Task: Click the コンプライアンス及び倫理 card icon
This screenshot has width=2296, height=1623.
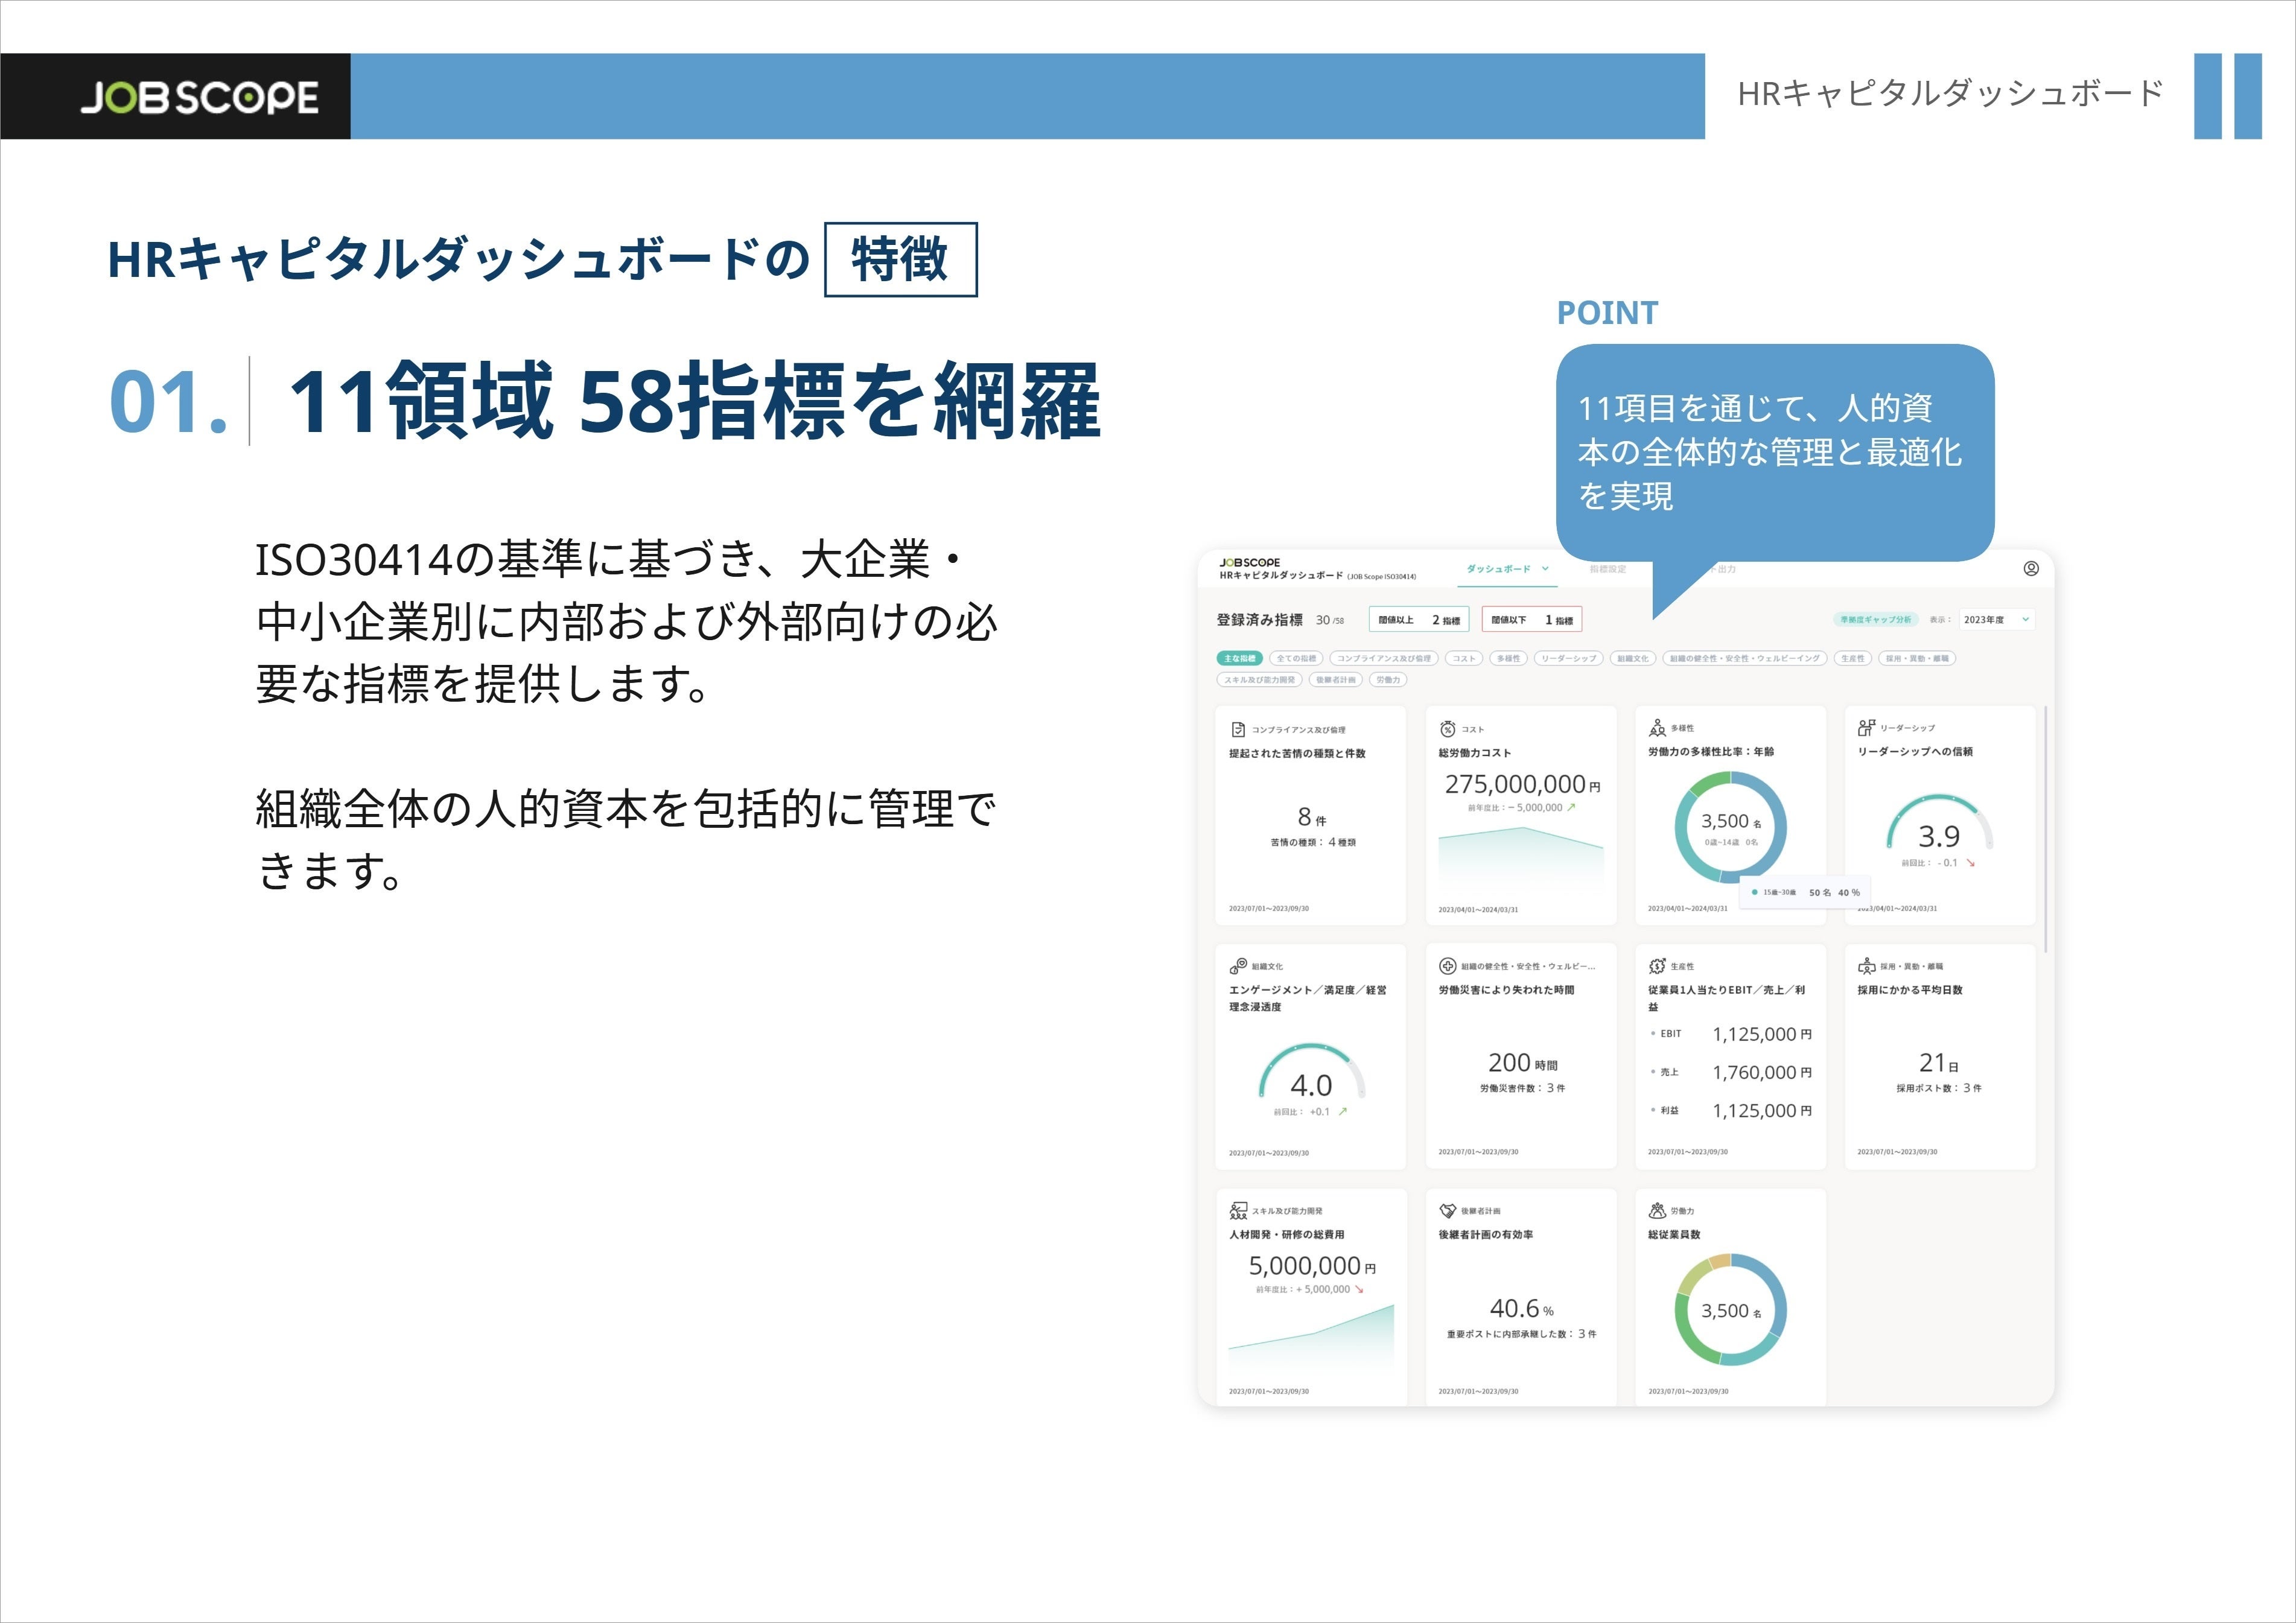Action: click(1238, 729)
